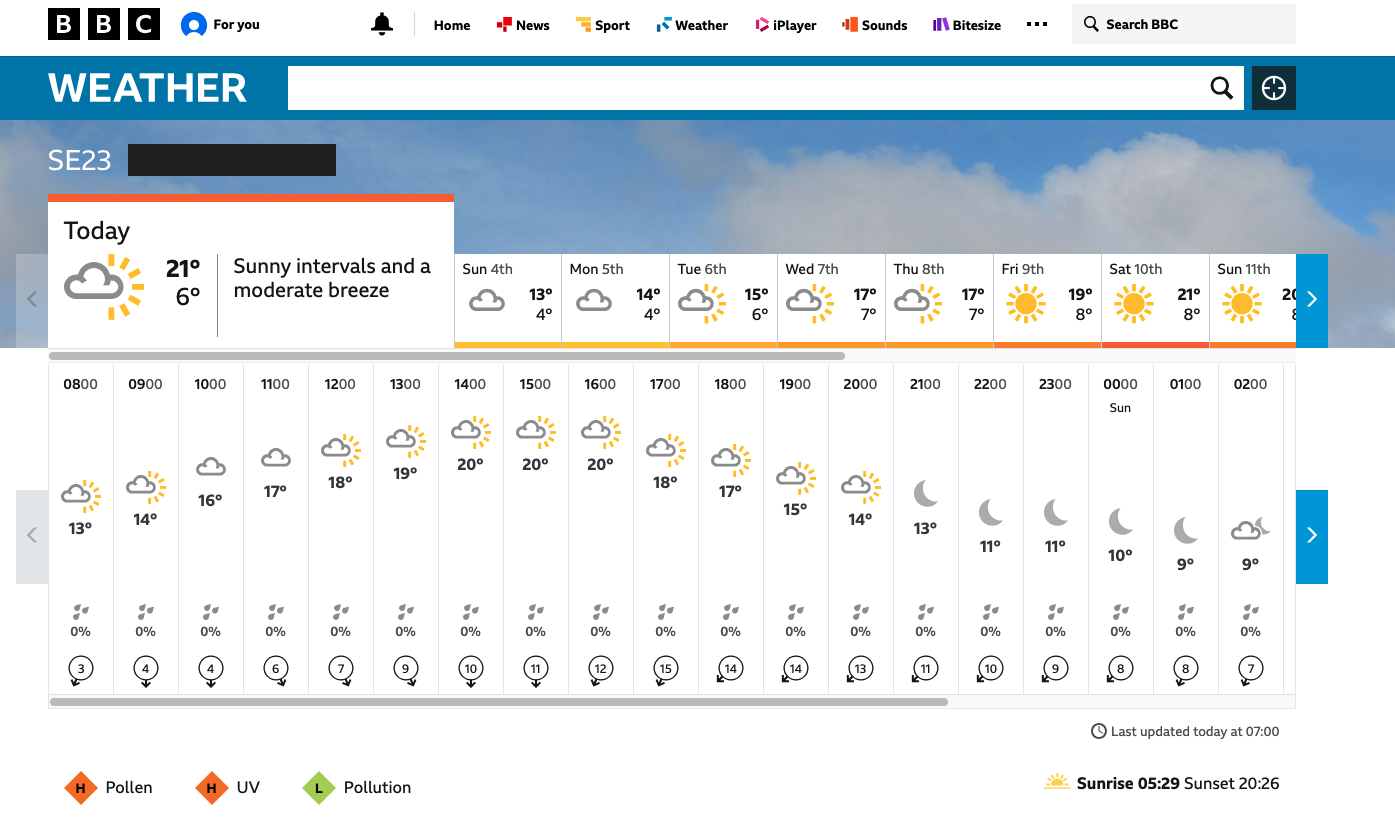Open the notifications bell

click(381, 24)
